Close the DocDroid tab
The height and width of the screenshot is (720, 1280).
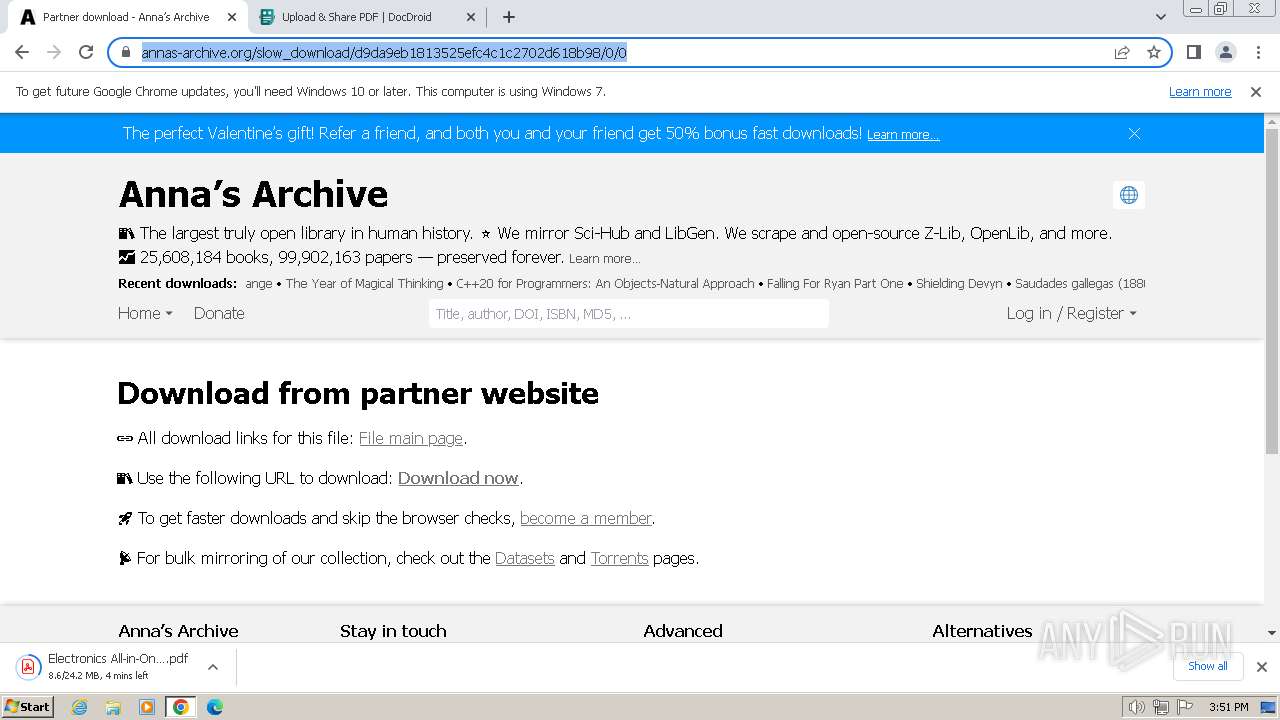click(x=472, y=17)
